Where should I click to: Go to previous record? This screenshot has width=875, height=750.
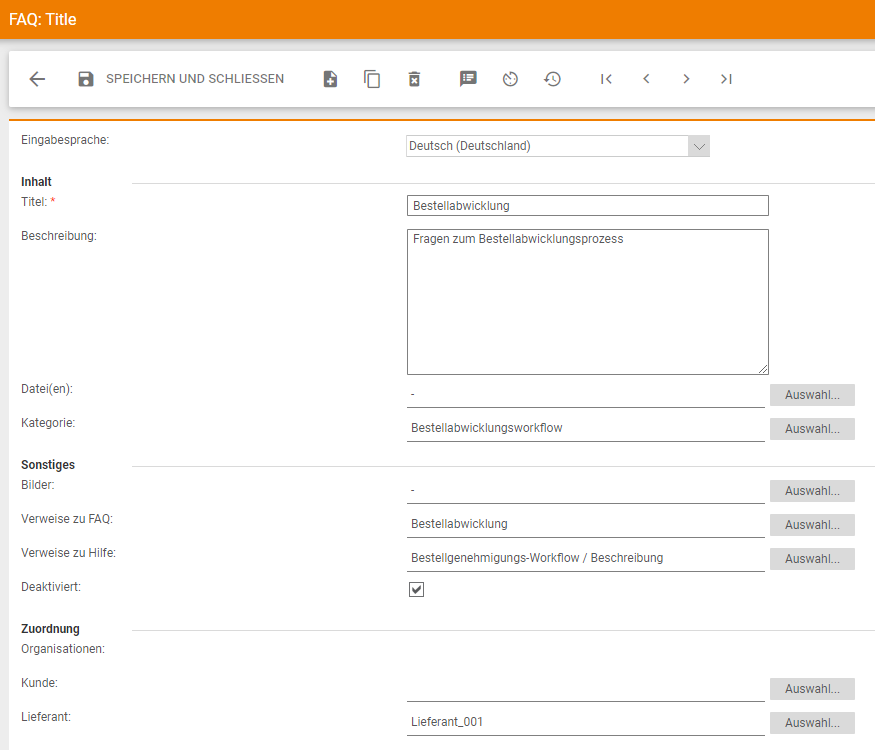coord(646,79)
